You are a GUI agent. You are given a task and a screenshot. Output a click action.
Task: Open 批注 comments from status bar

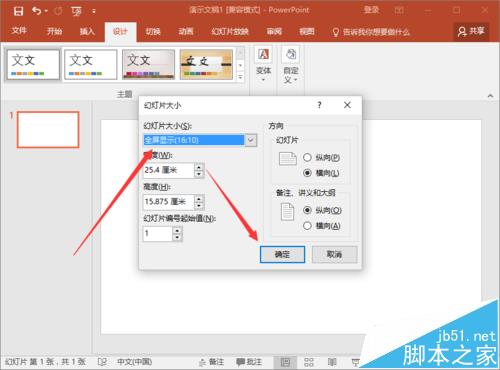[x=249, y=362]
